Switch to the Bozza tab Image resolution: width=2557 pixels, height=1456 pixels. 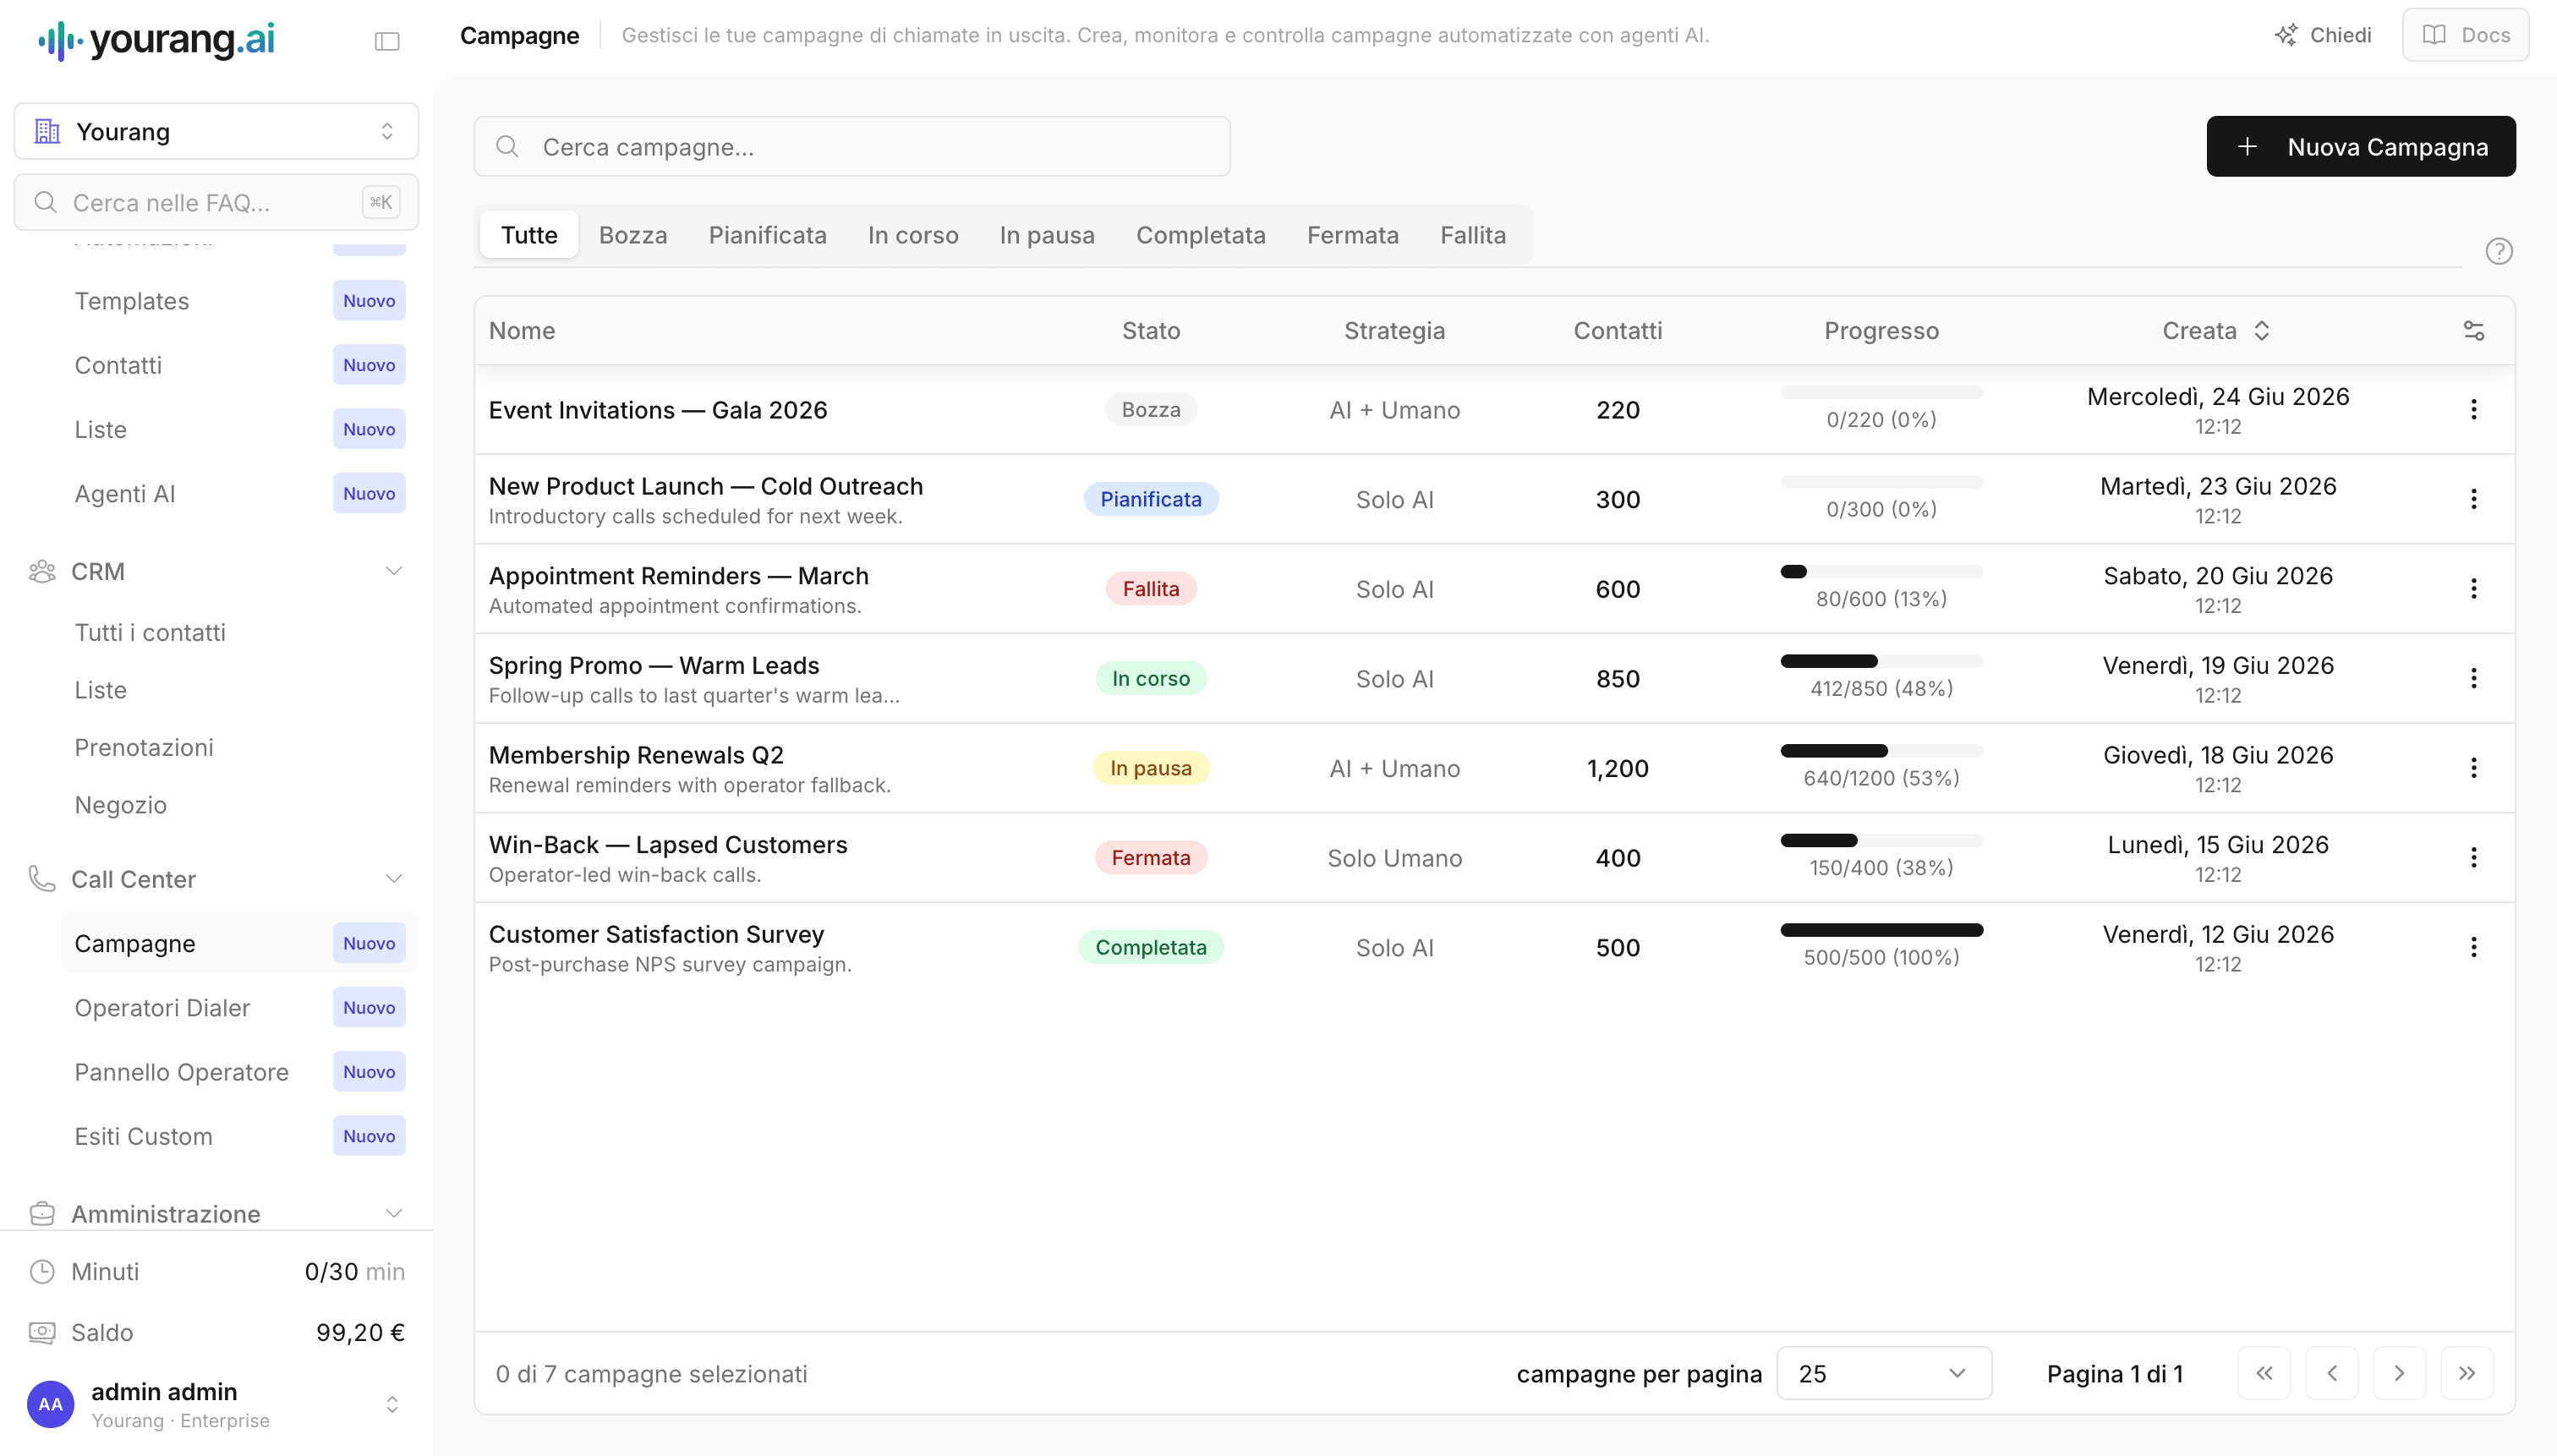pyautogui.click(x=633, y=235)
